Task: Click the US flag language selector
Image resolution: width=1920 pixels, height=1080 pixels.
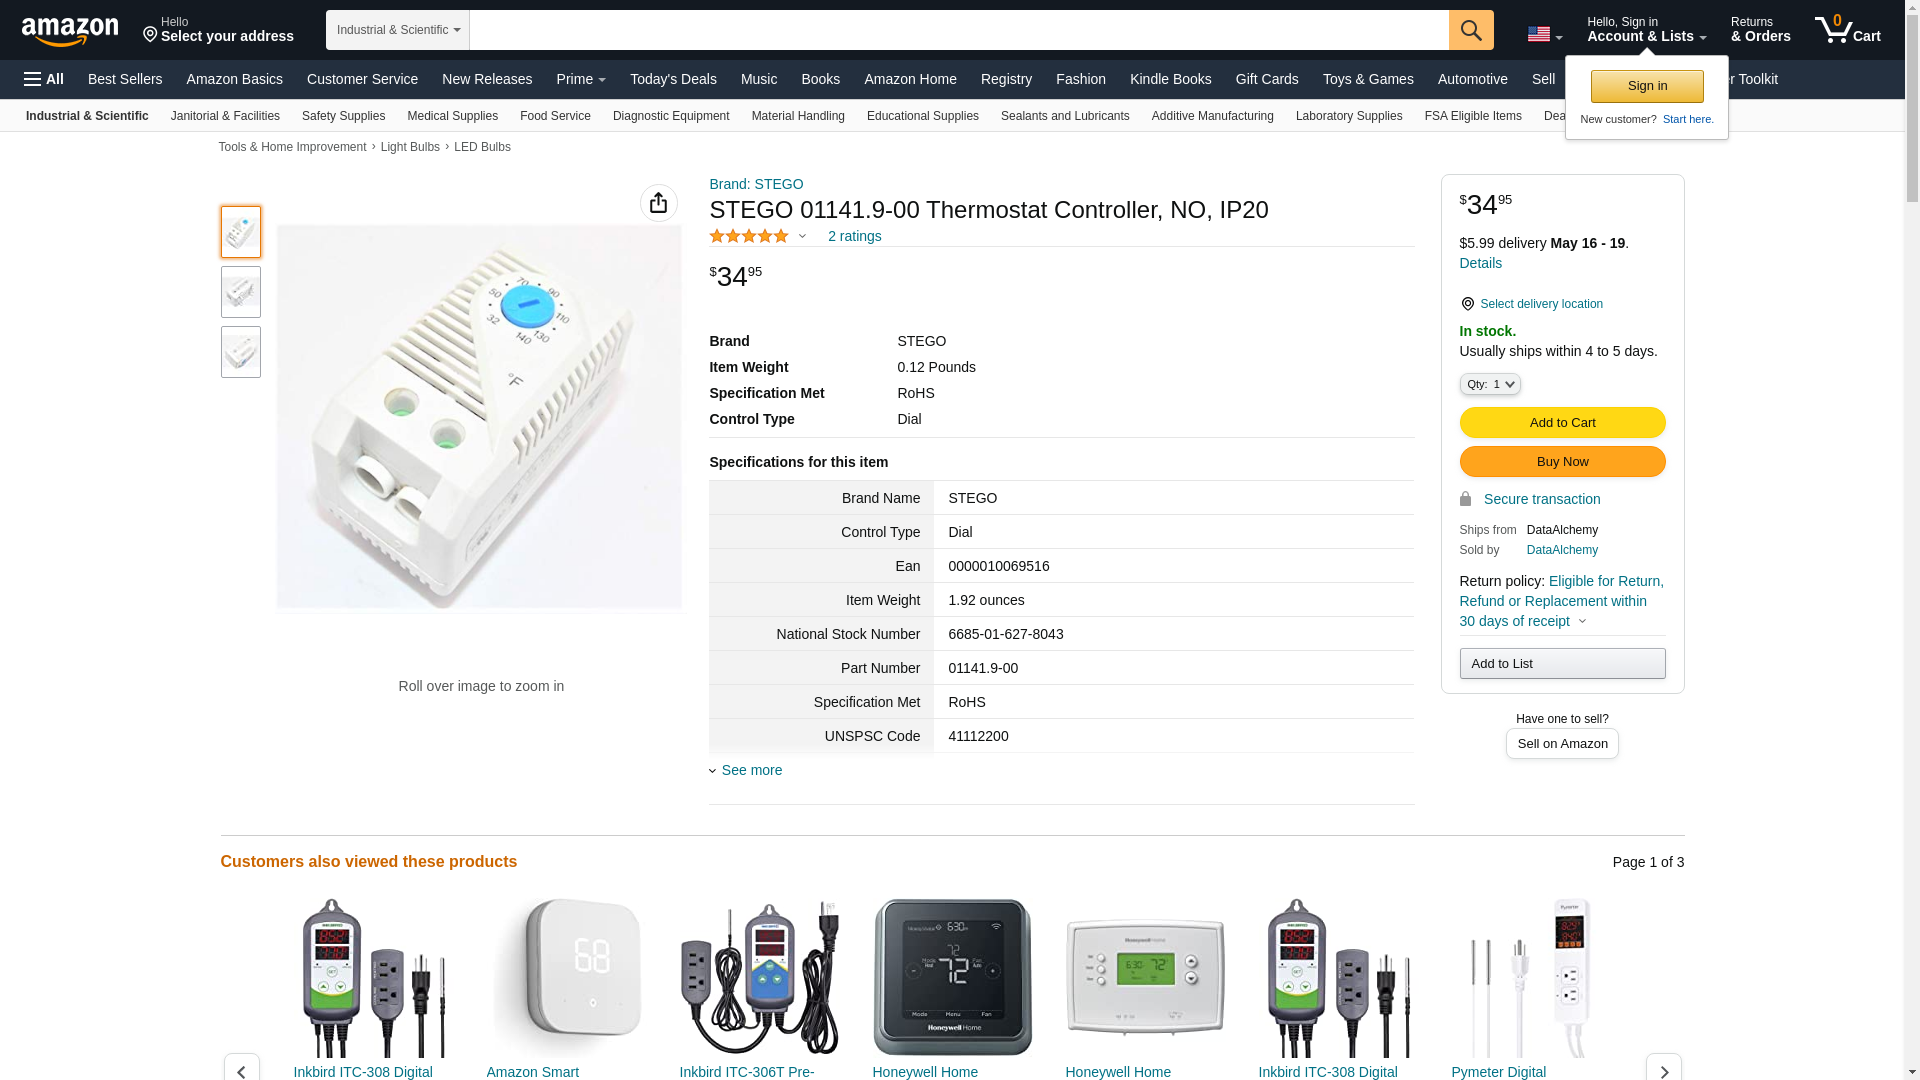Action: 1544,34
